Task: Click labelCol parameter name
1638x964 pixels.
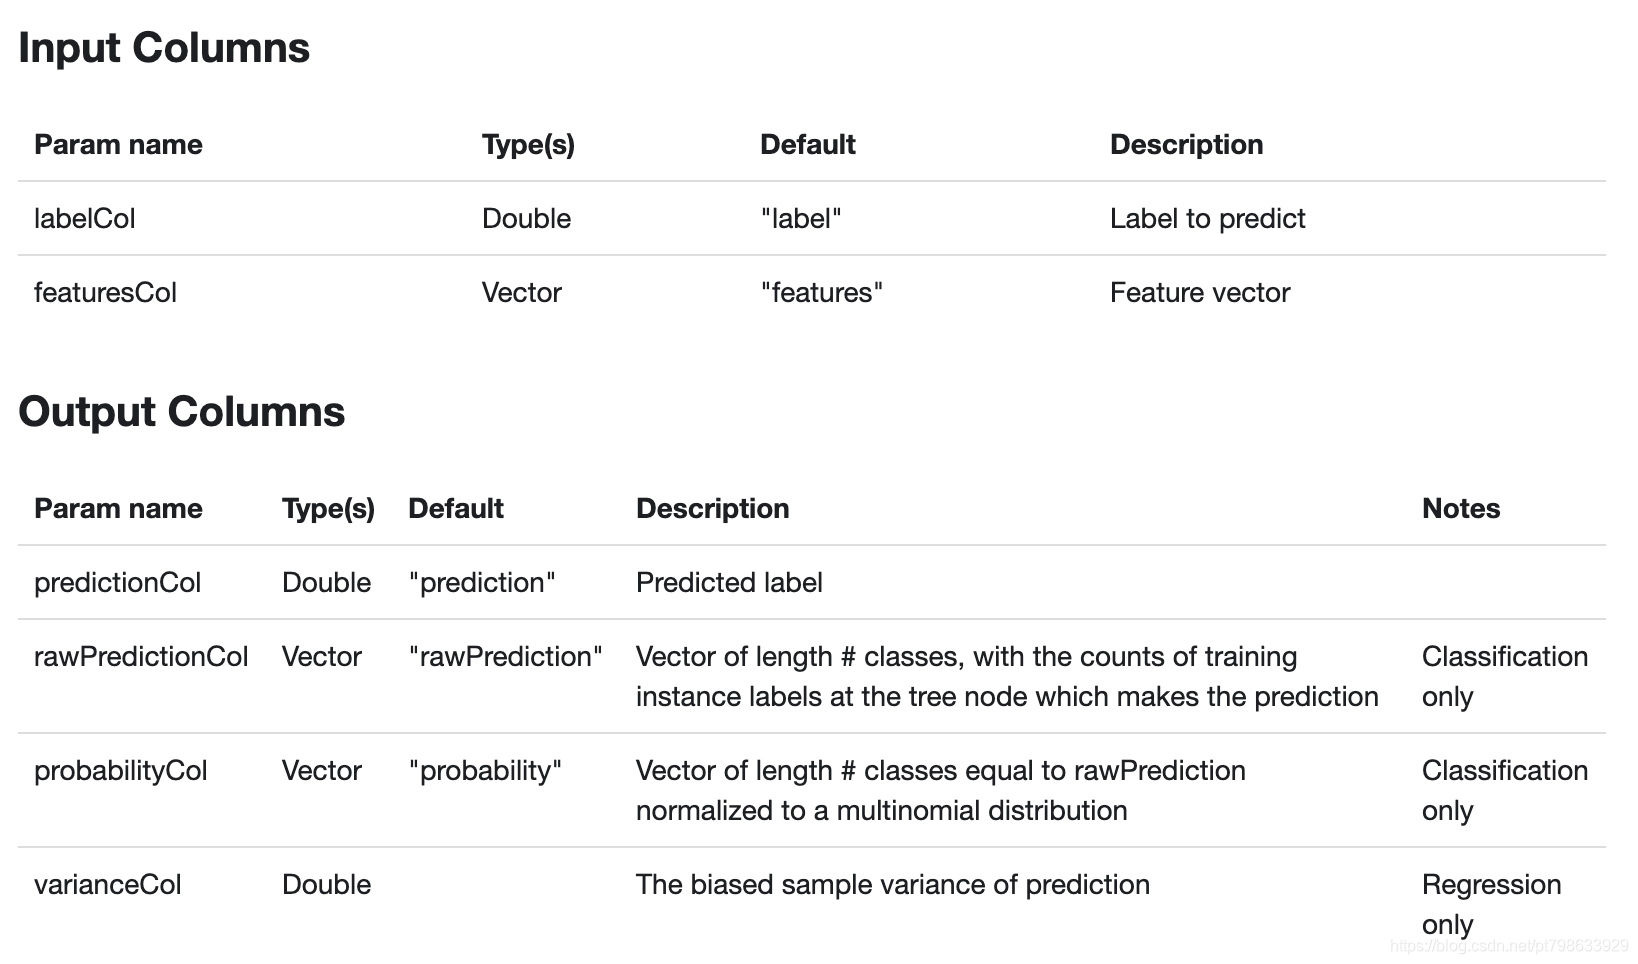Action: (84, 219)
